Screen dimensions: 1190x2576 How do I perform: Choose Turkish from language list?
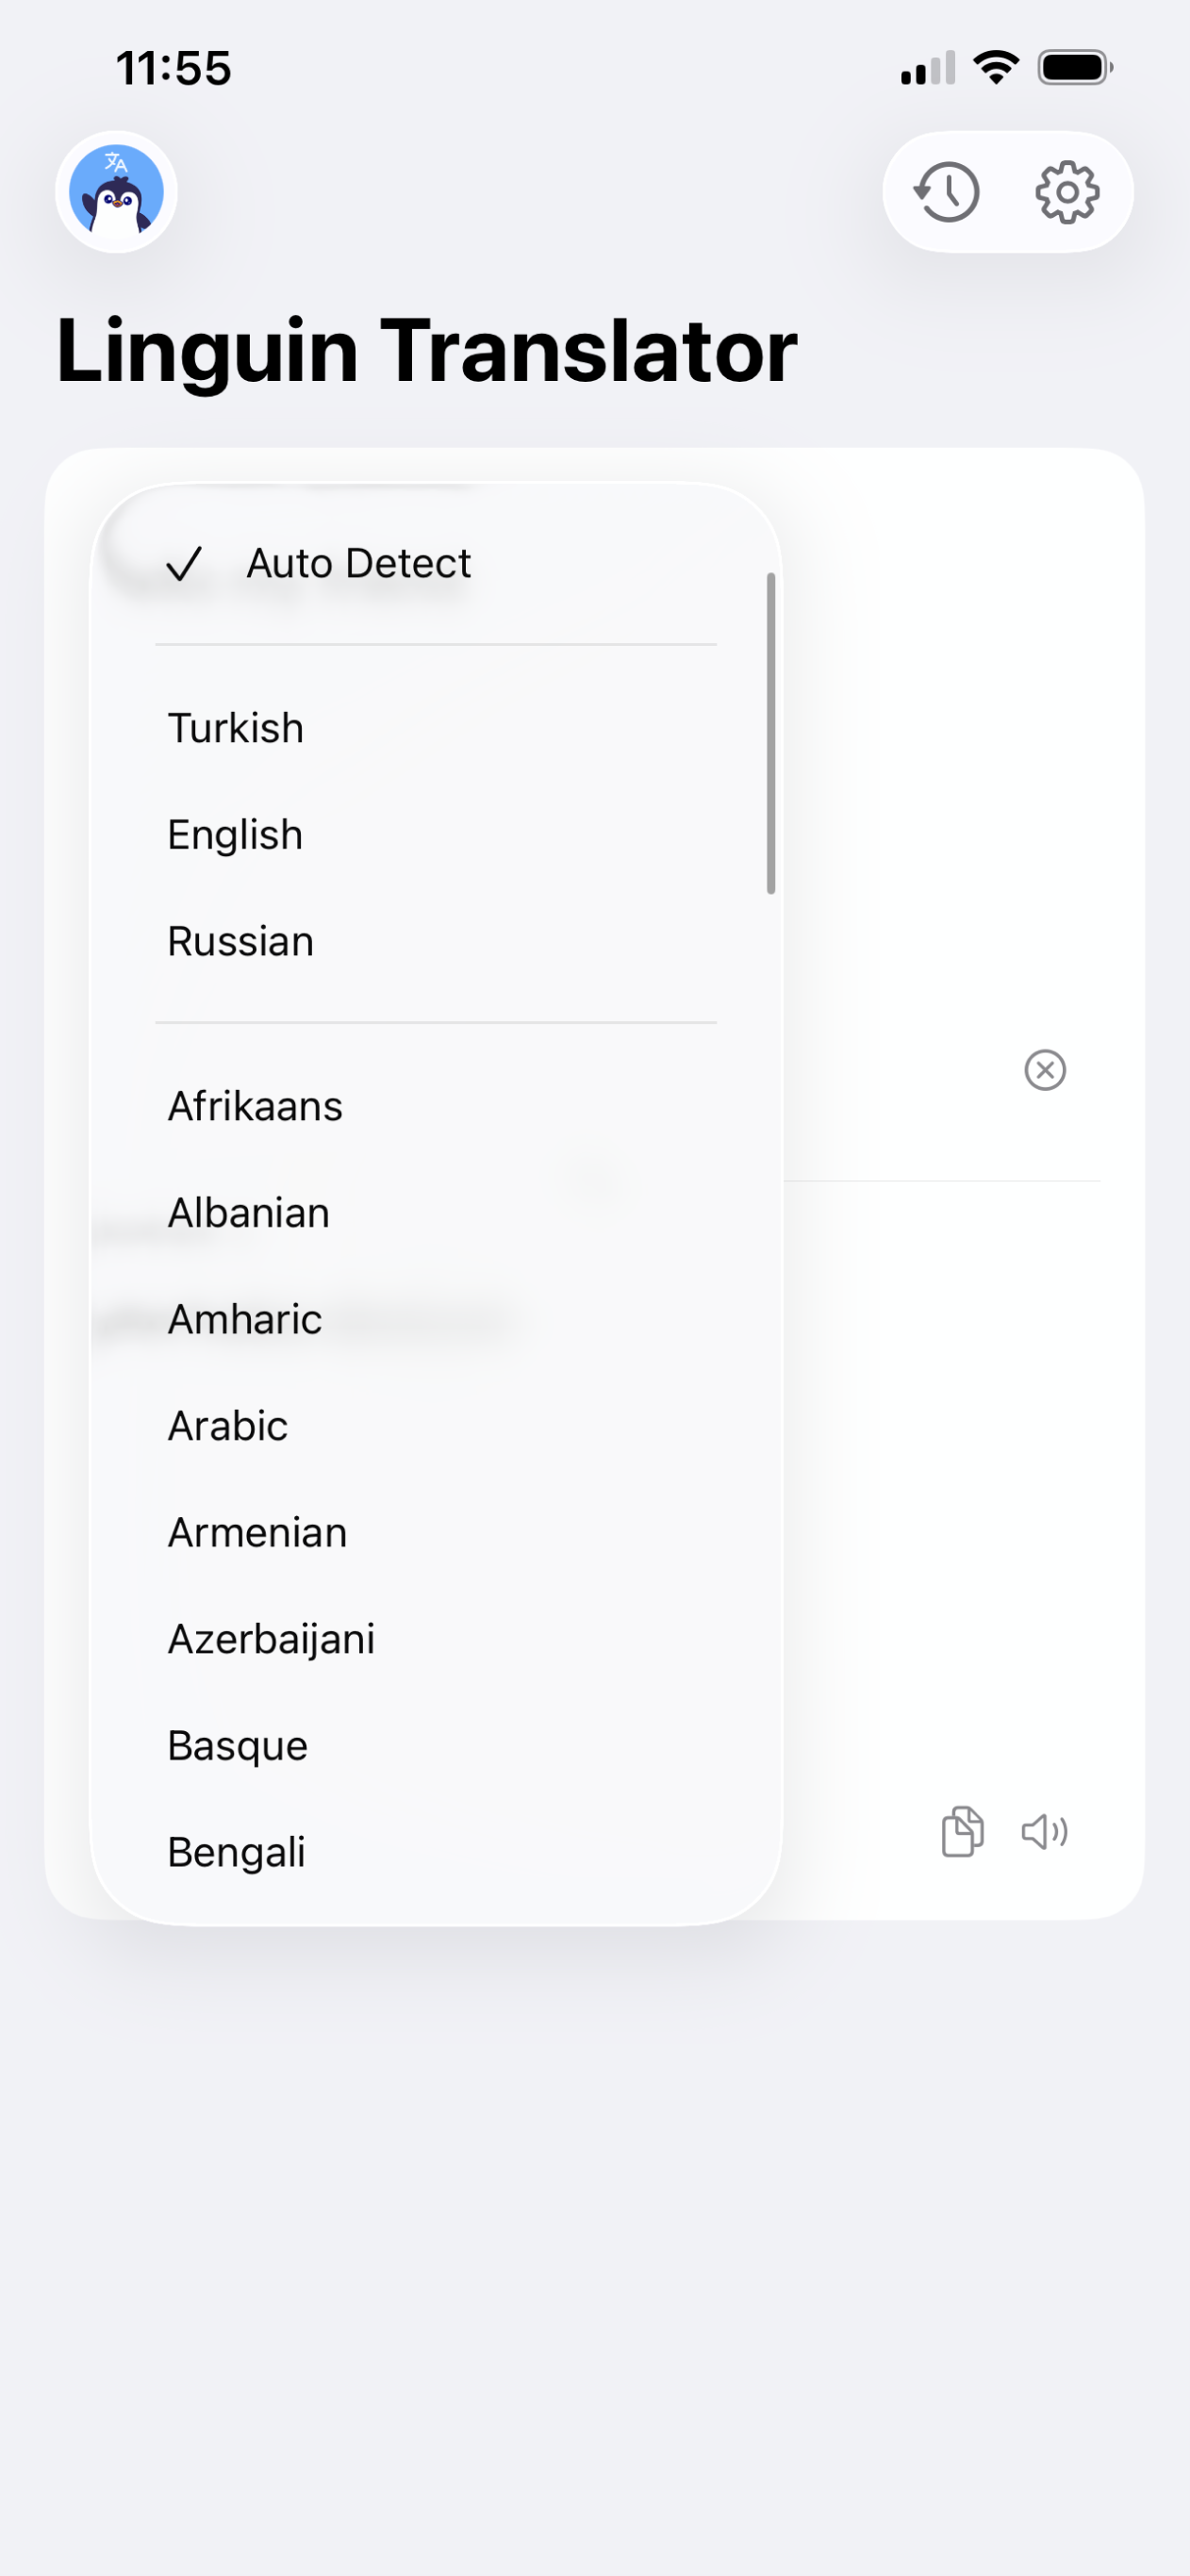(236, 728)
